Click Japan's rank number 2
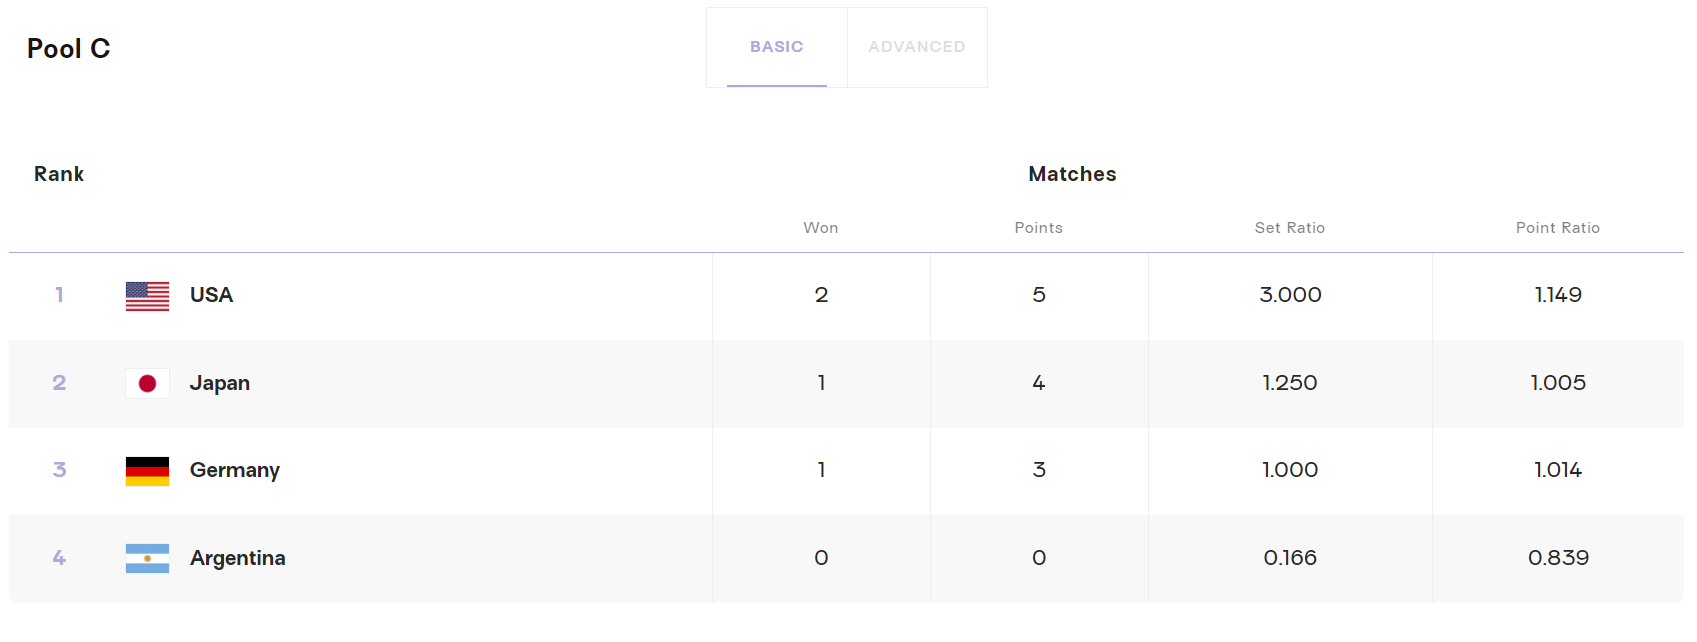 (59, 383)
